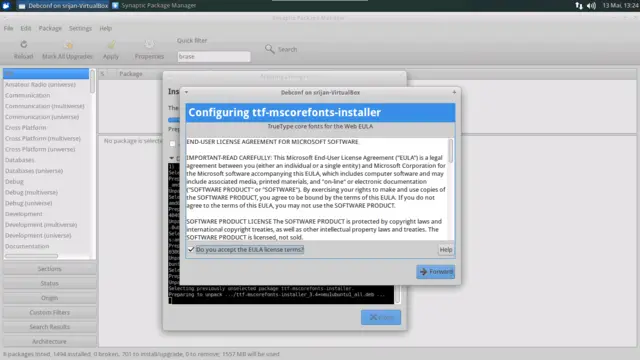
Task: Click the Origin filter button
Action: click(x=50, y=298)
